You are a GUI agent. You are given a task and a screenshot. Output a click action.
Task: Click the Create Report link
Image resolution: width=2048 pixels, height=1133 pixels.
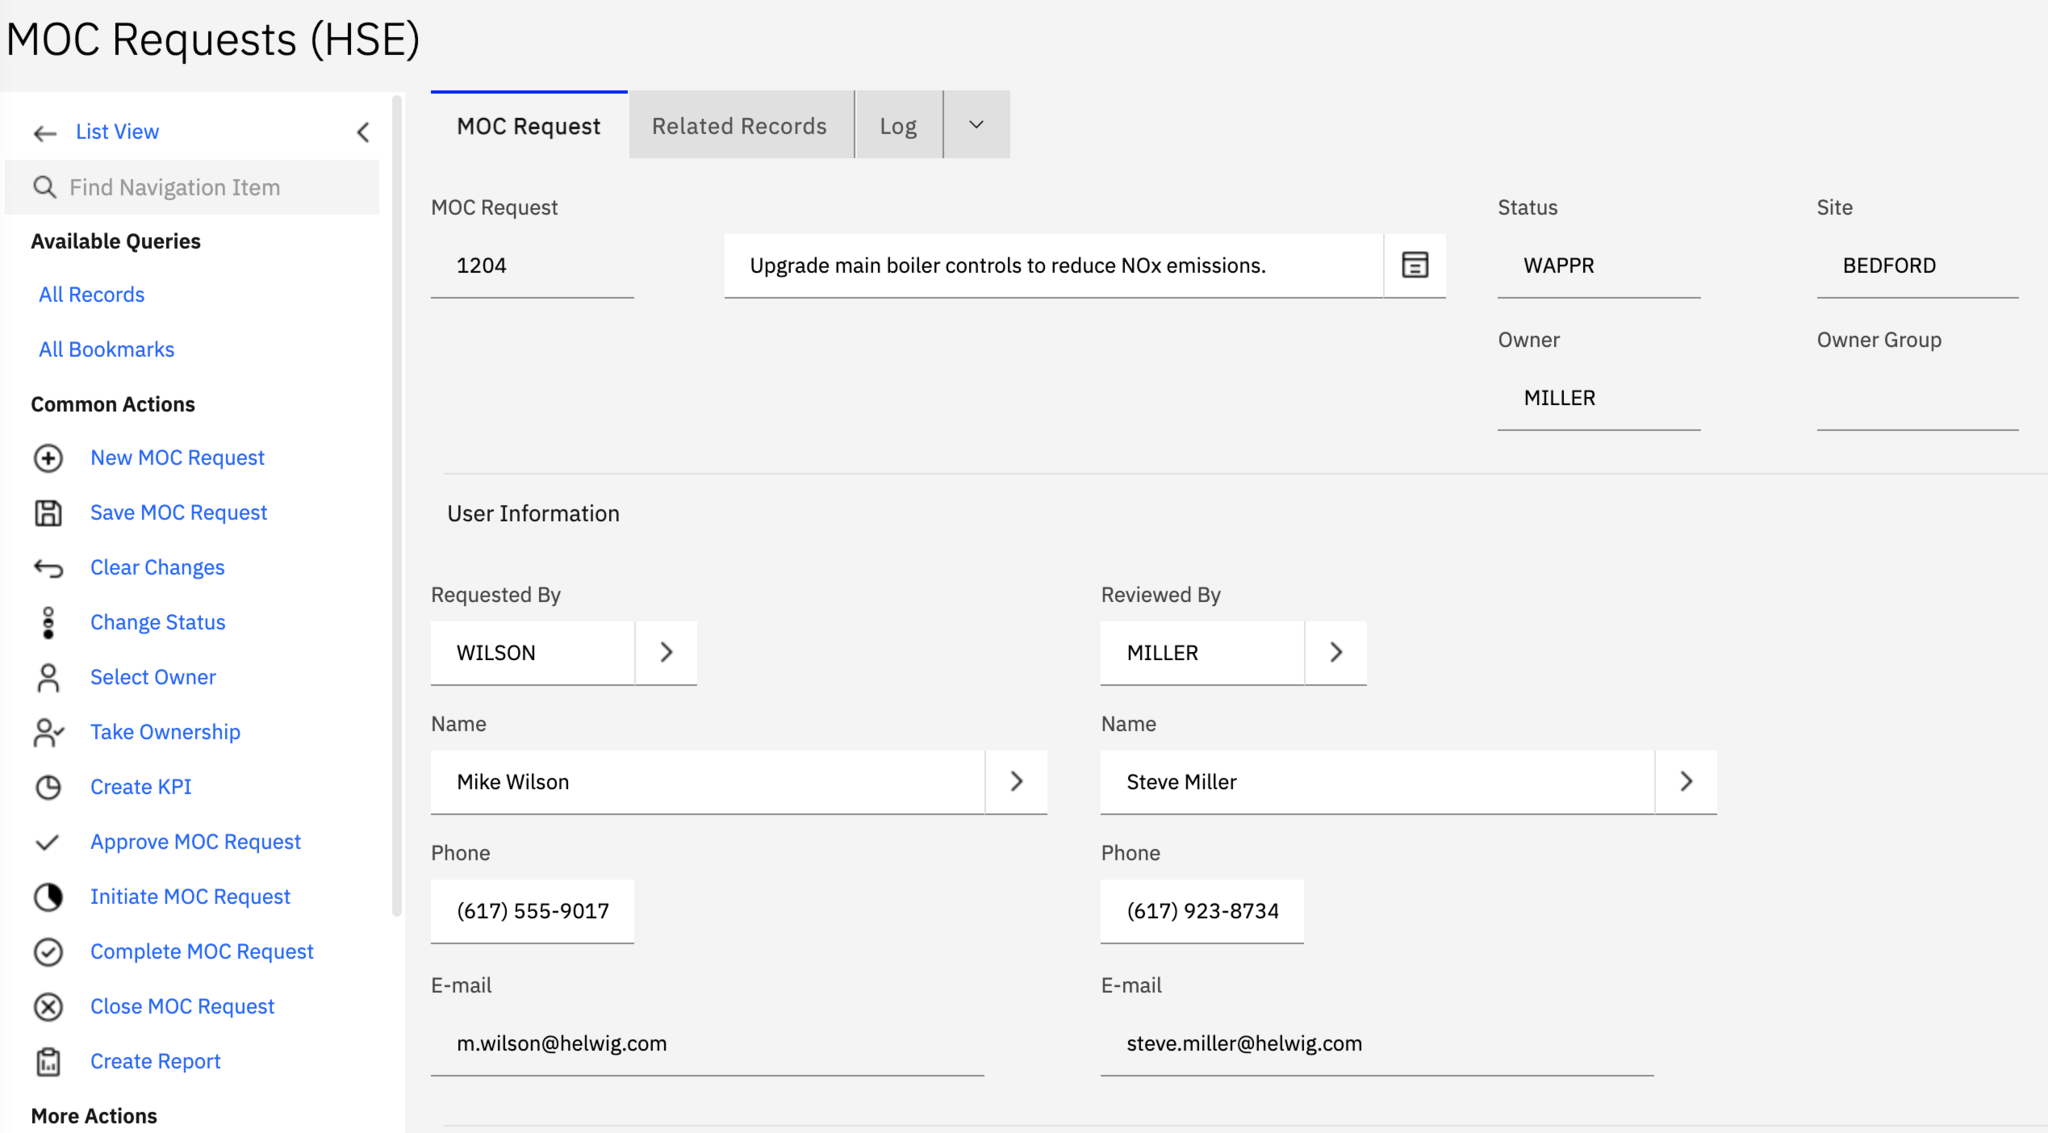pyautogui.click(x=155, y=1062)
